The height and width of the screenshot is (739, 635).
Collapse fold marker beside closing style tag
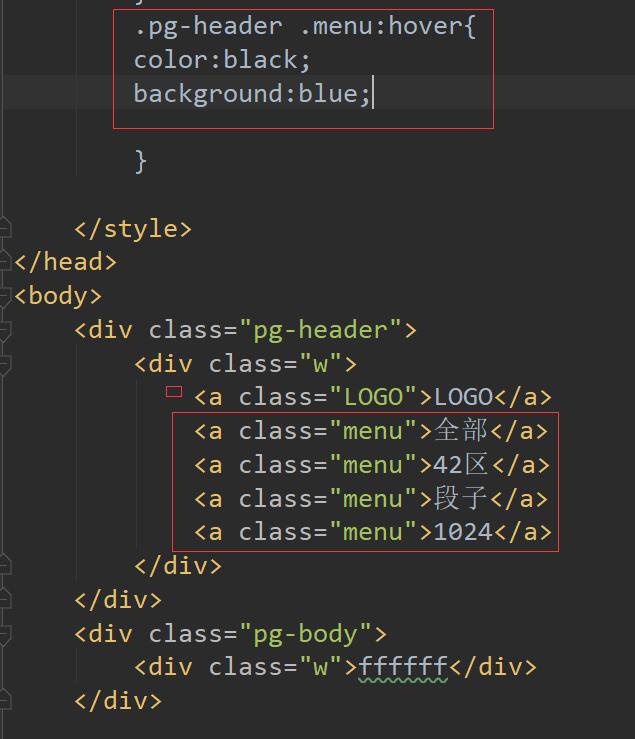pyautogui.click(x=5, y=229)
